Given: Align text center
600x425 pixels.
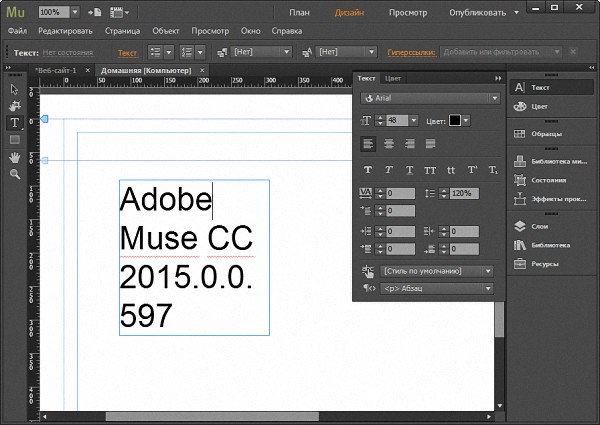Looking at the screenshot, I should 389,144.
